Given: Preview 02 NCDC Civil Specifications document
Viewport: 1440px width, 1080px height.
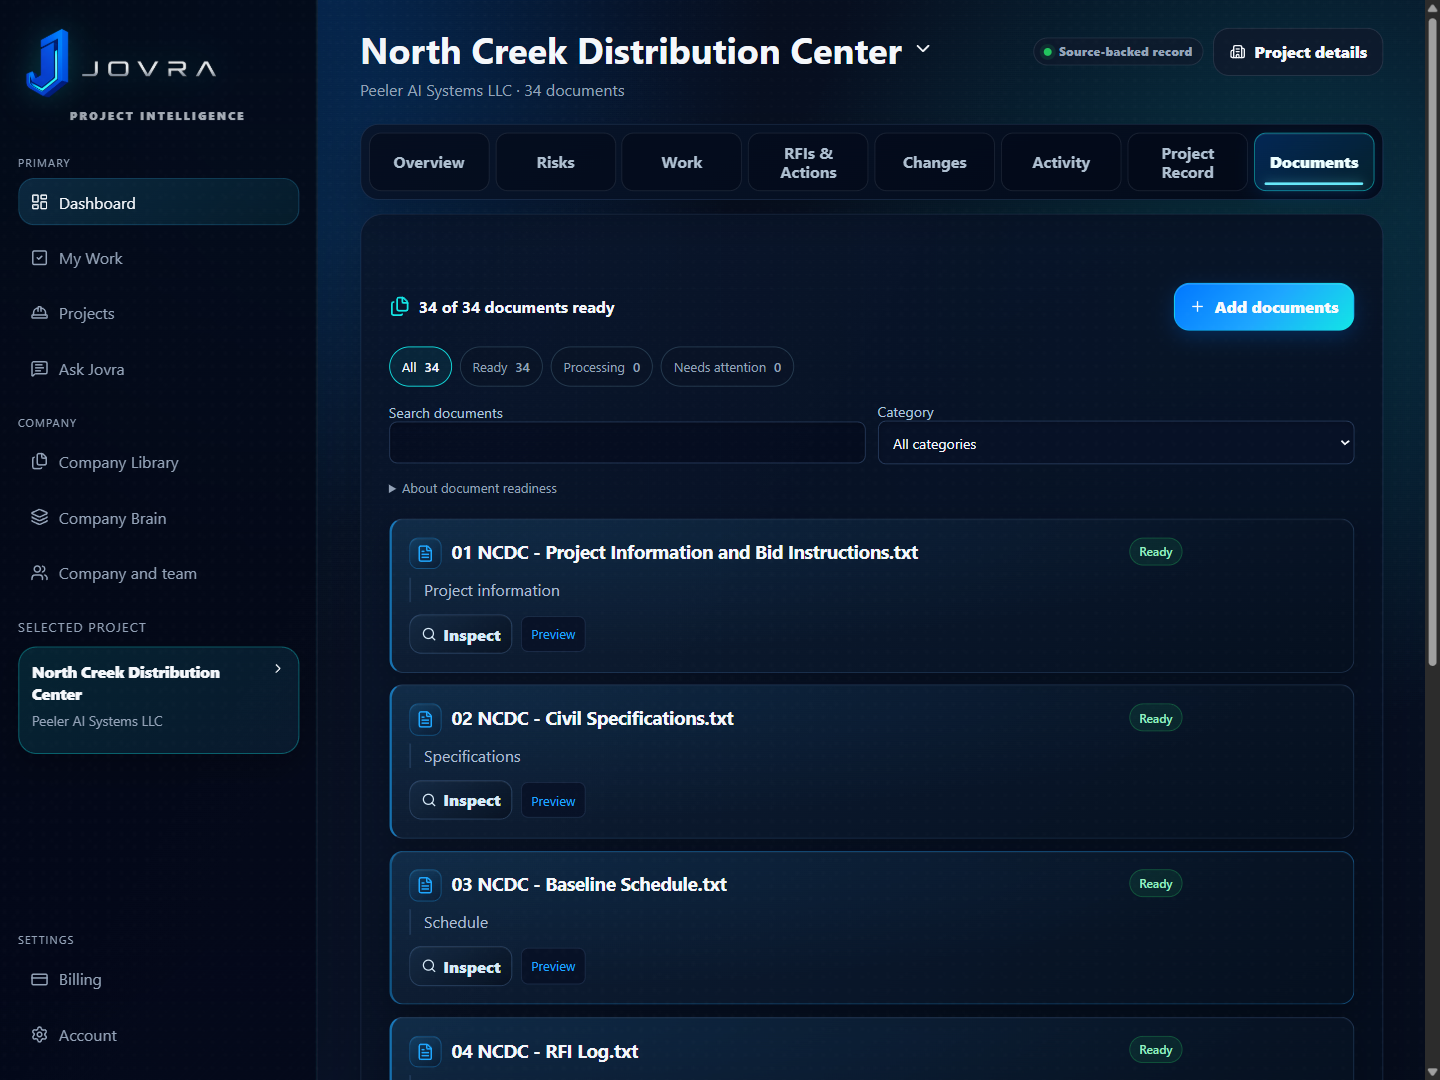Looking at the screenshot, I should [x=553, y=801].
